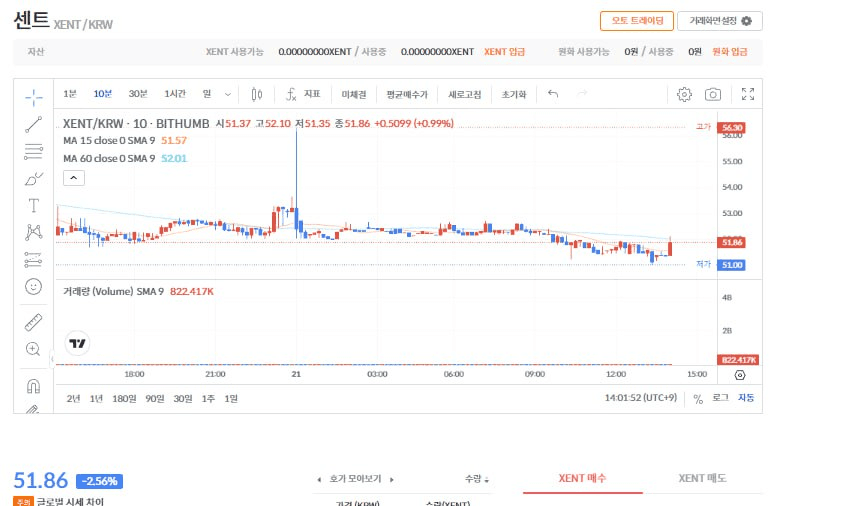
Task: Click the 원화 입금 deposit link
Action: pyautogui.click(x=729, y=52)
